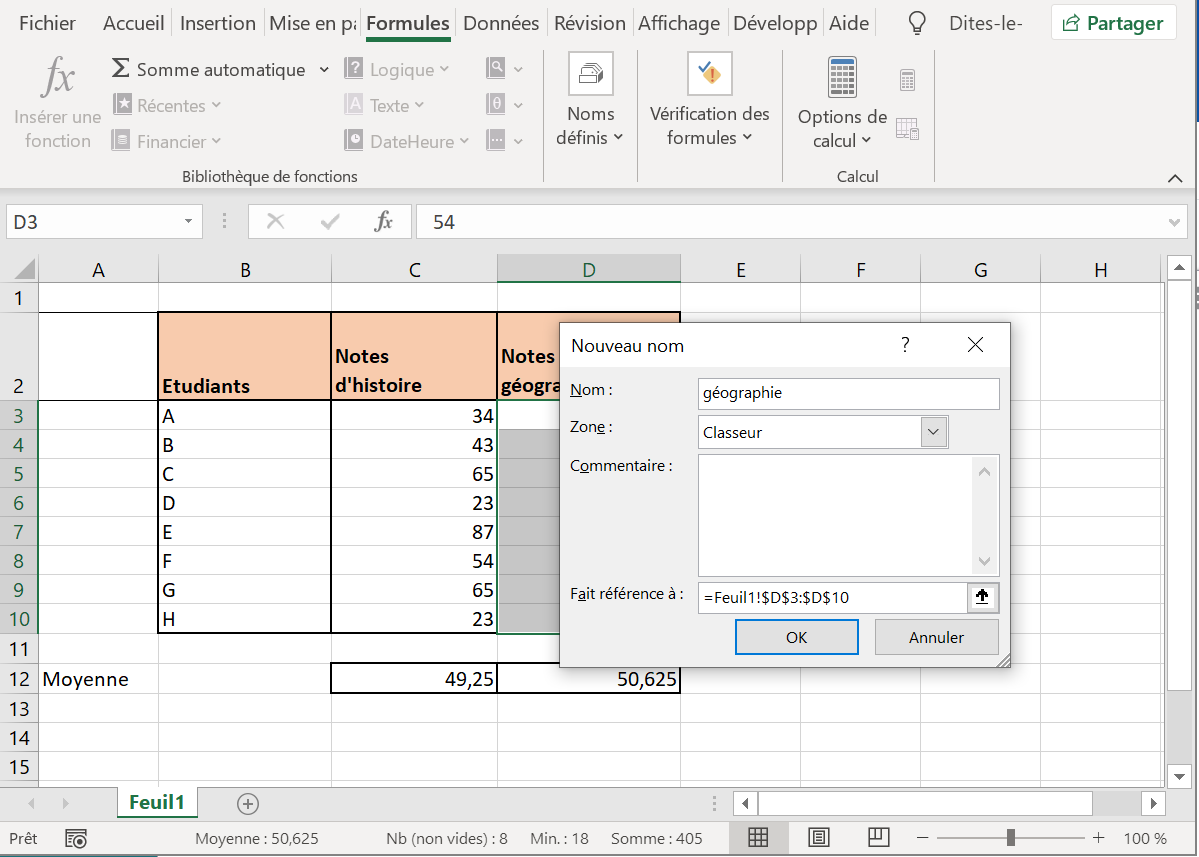
Task: Click Annuler in Nouveau nom dialog
Action: (936, 637)
